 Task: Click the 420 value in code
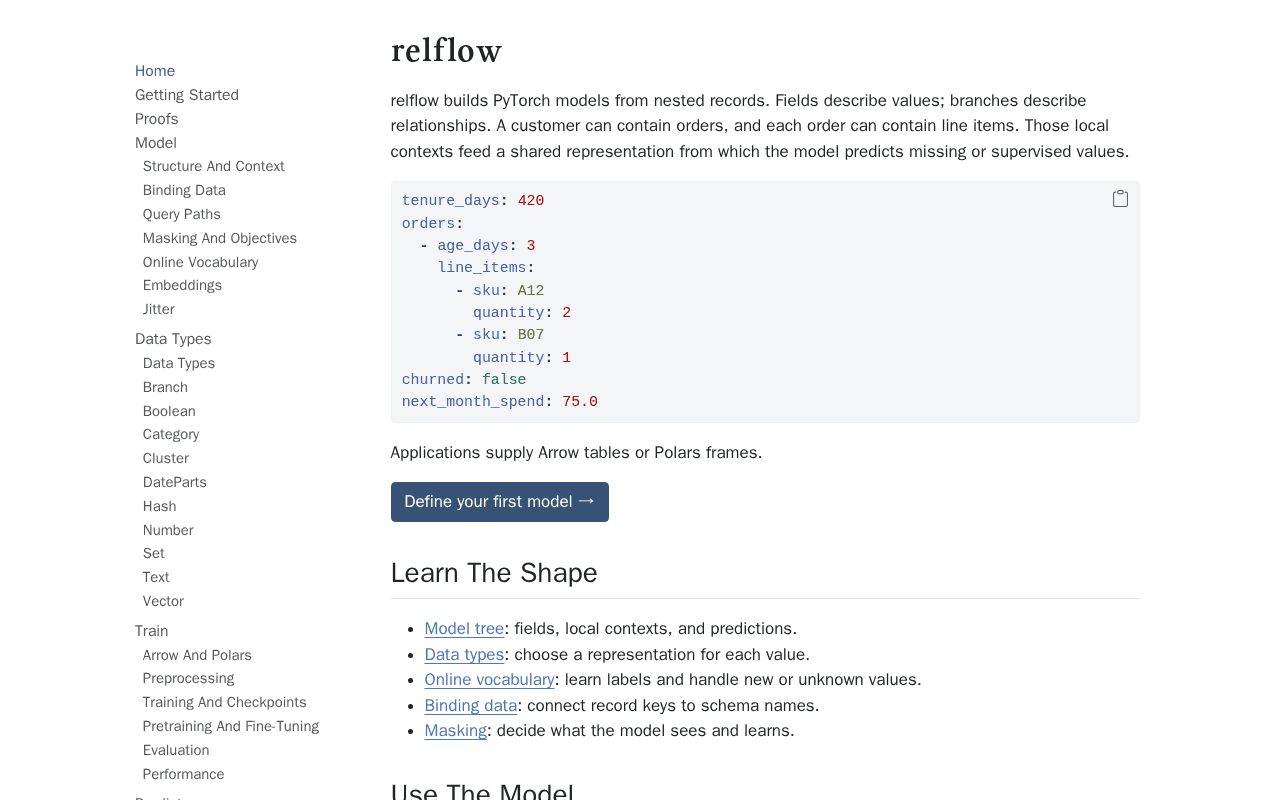click(x=531, y=201)
